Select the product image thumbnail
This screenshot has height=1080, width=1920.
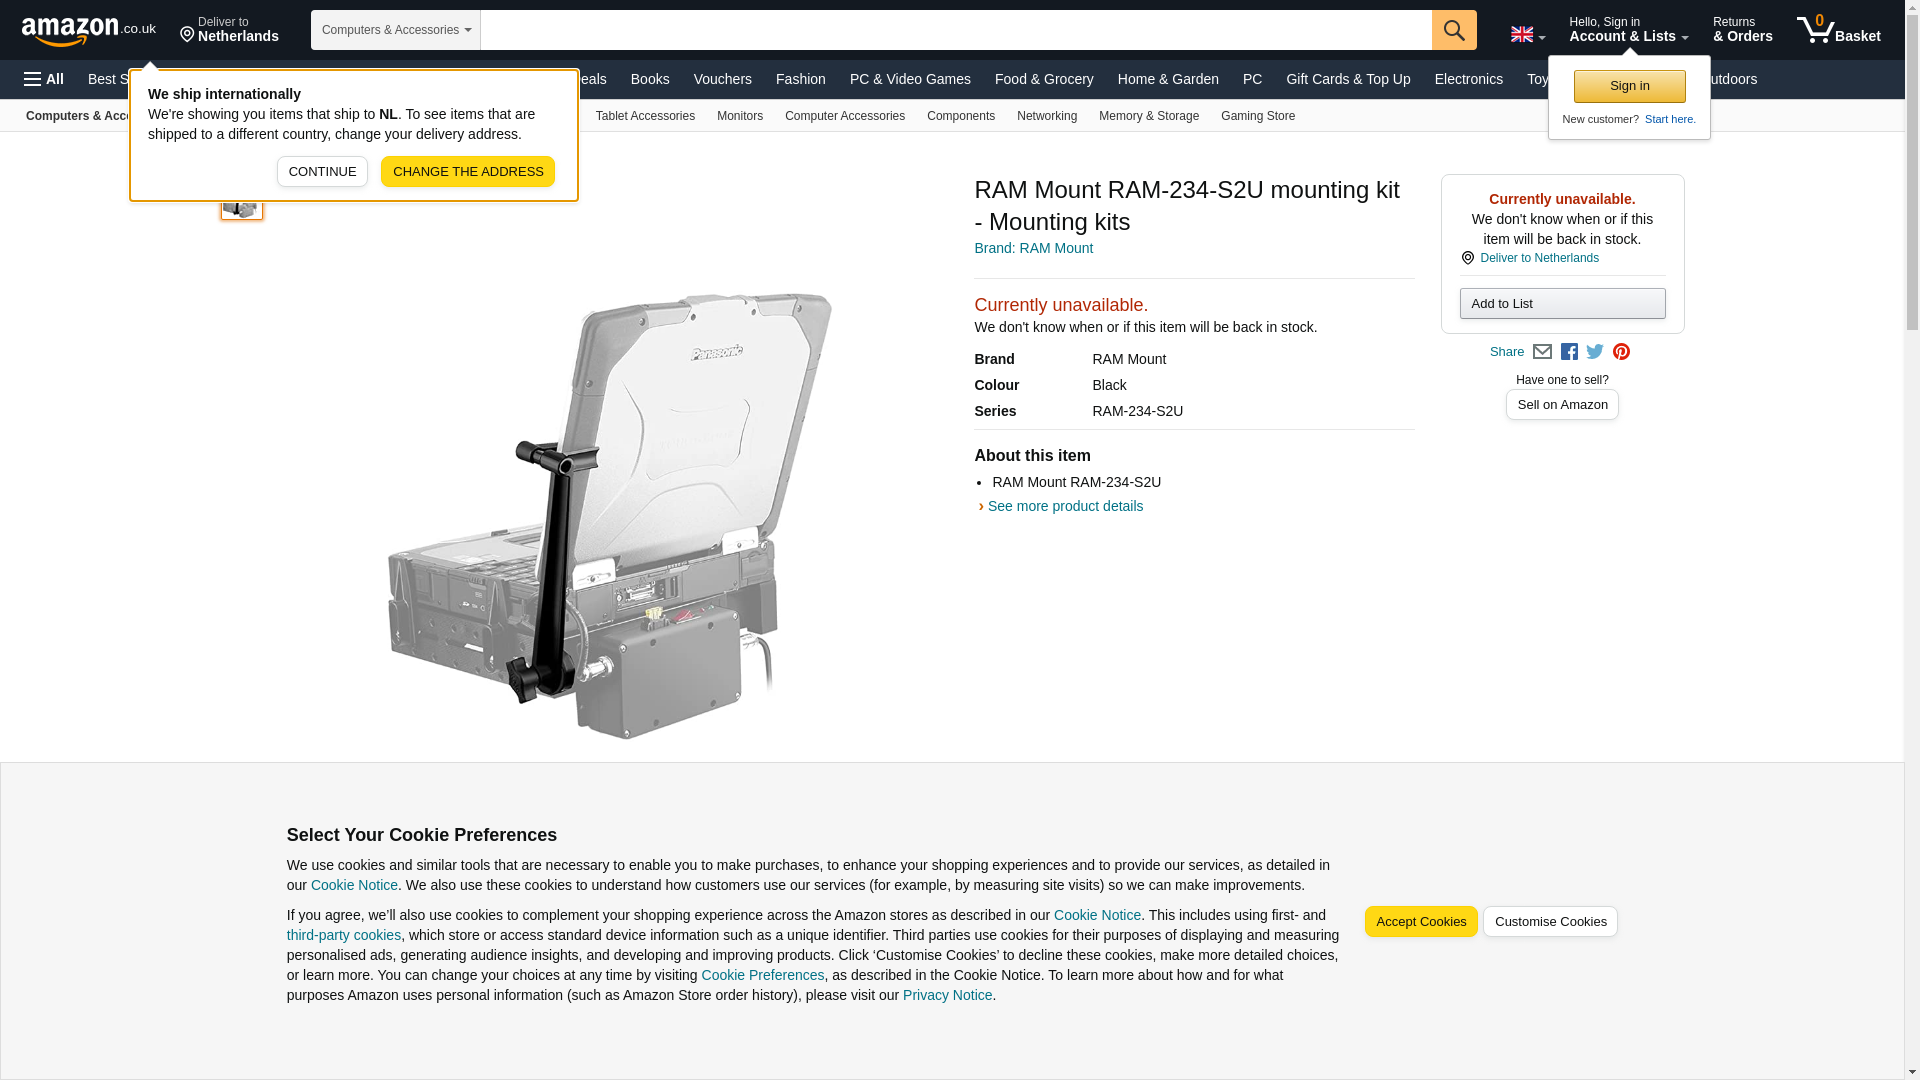(241, 204)
